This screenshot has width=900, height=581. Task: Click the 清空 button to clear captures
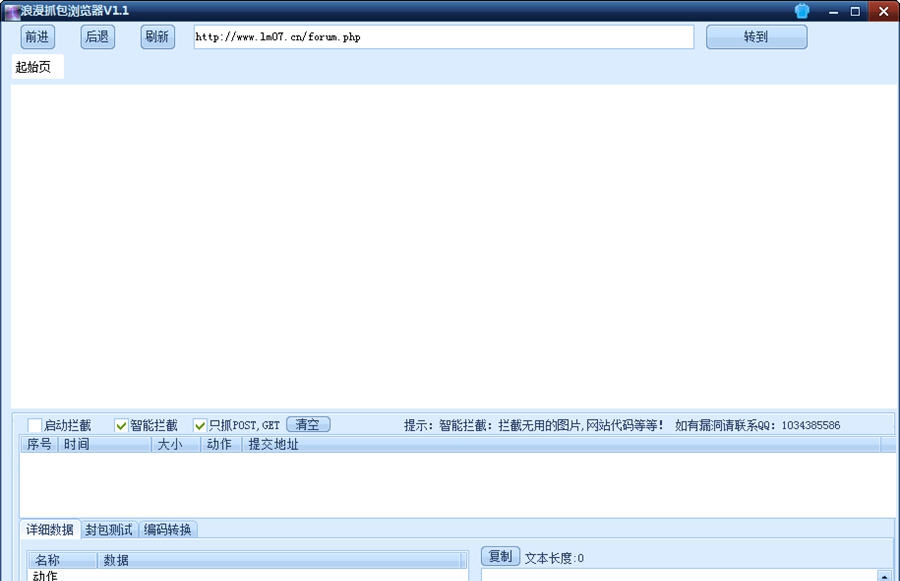pos(308,423)
